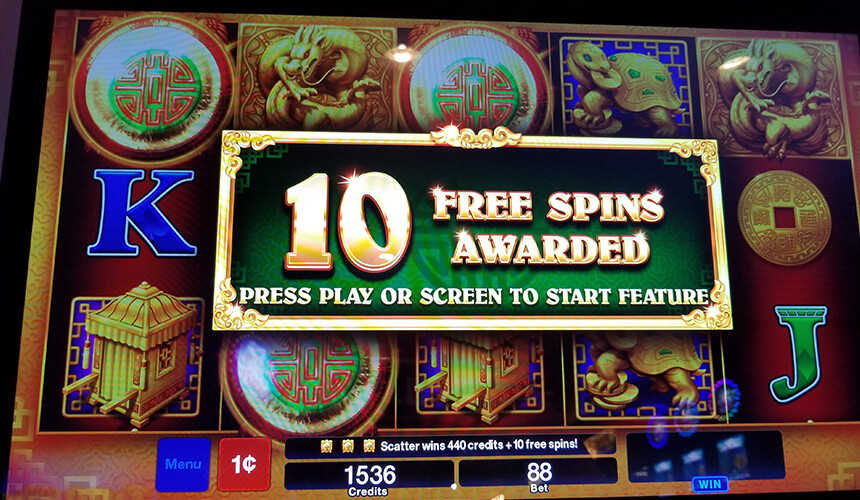Click Press Play or Screen text
860x500 pixels.
(x=474, y=297)
